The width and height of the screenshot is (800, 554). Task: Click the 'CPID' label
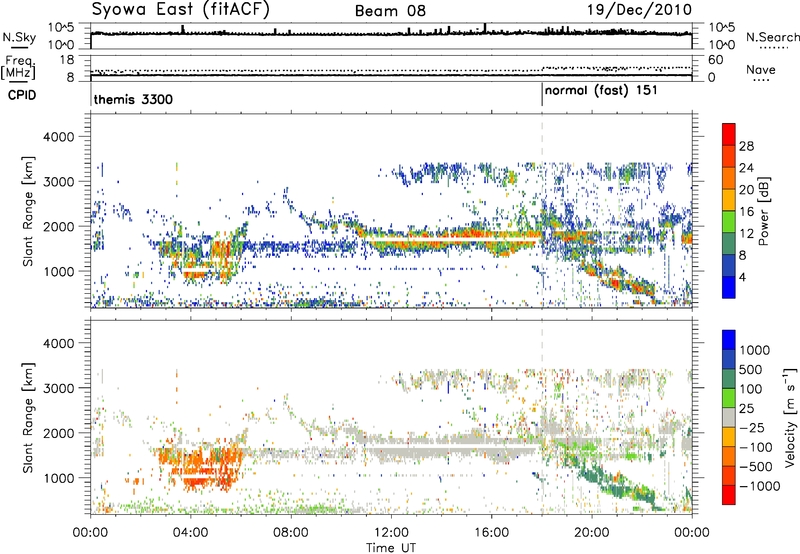pos(22,95)
